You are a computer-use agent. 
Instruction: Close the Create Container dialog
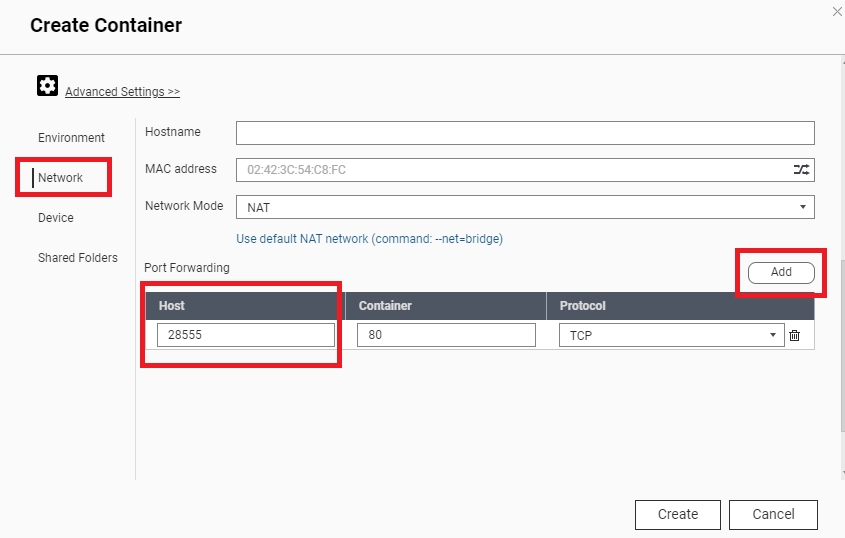[836, 11]
